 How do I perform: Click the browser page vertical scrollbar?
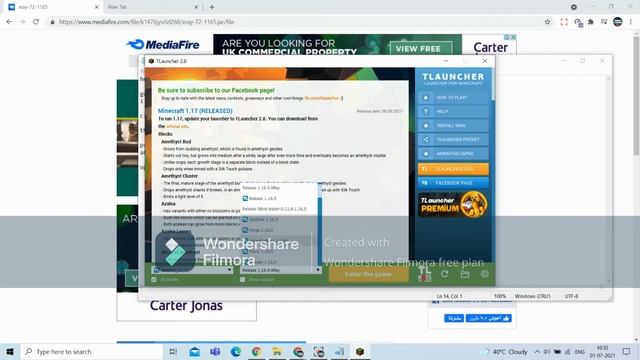636,96
